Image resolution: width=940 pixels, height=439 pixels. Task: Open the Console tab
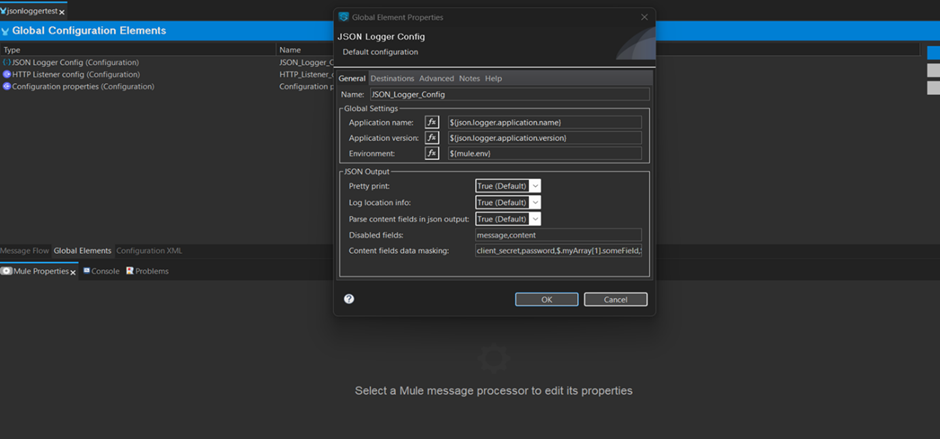(x=105, y=271)
